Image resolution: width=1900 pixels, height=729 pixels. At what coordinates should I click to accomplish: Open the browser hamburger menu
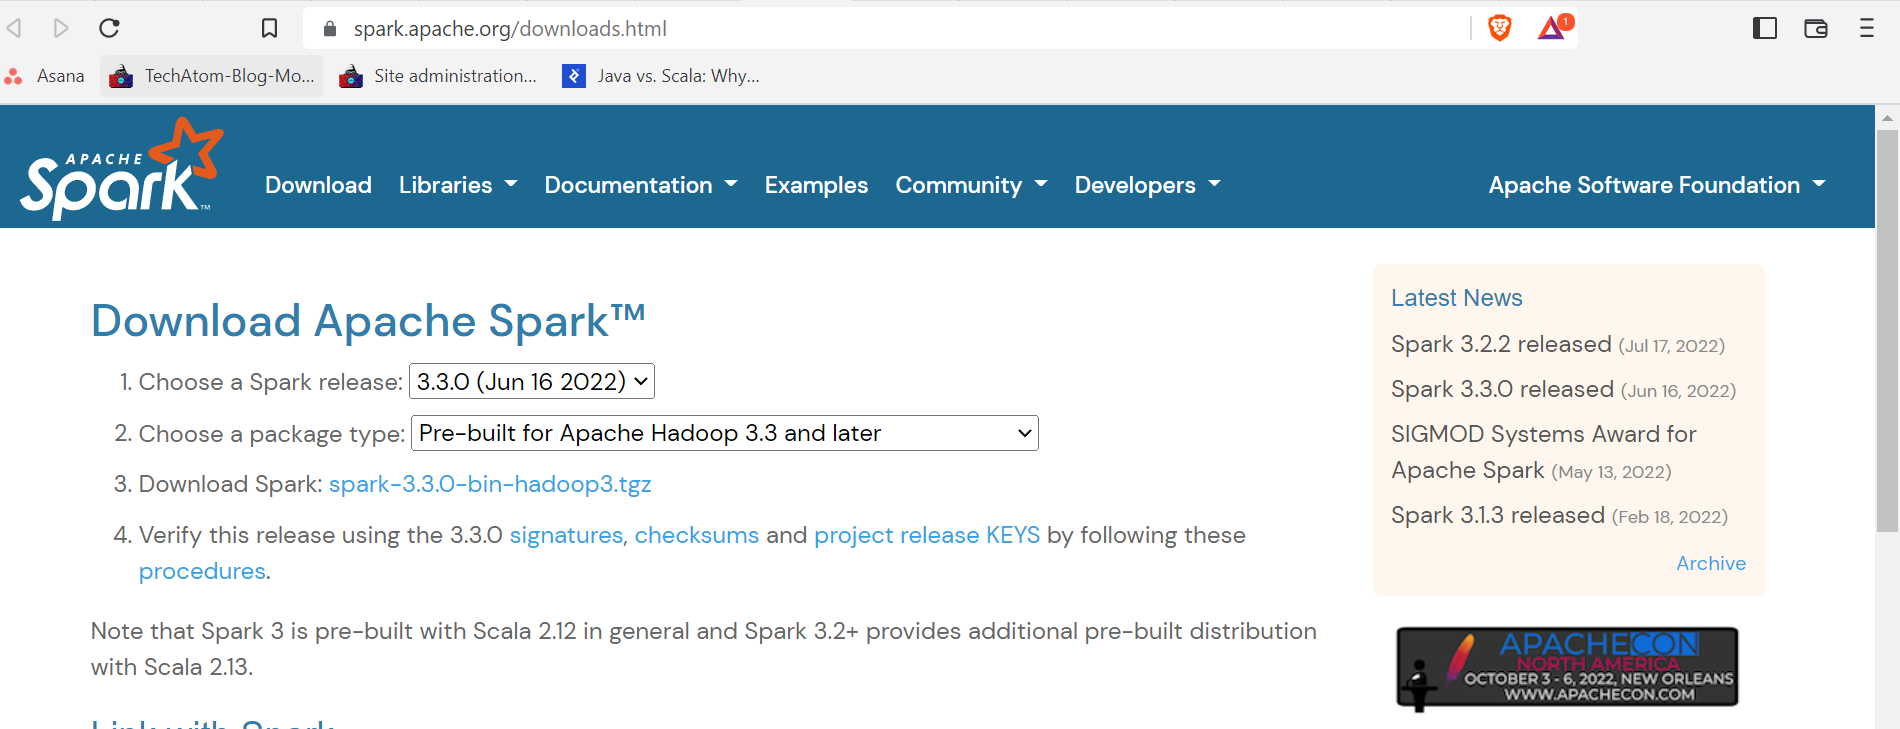[1867, 28]
